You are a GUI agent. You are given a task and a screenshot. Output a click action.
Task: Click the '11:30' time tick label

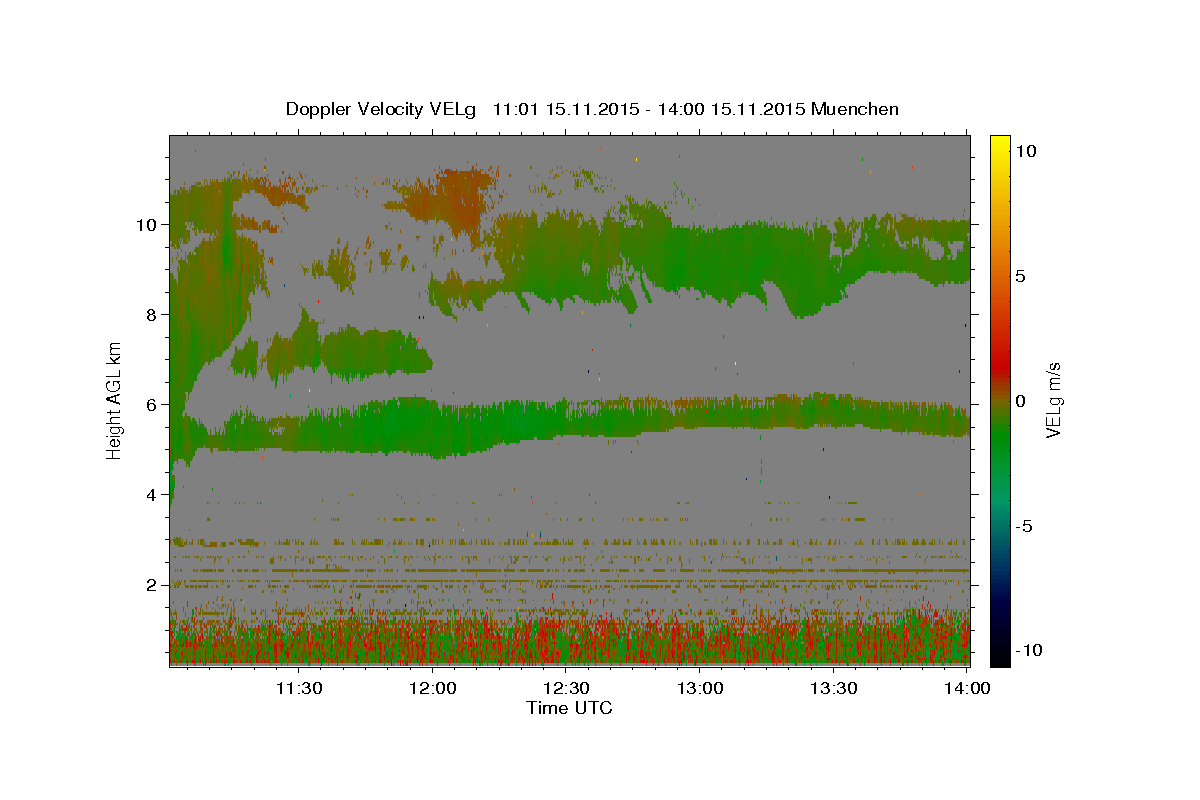pyautogui.click(x=299, y=688)
